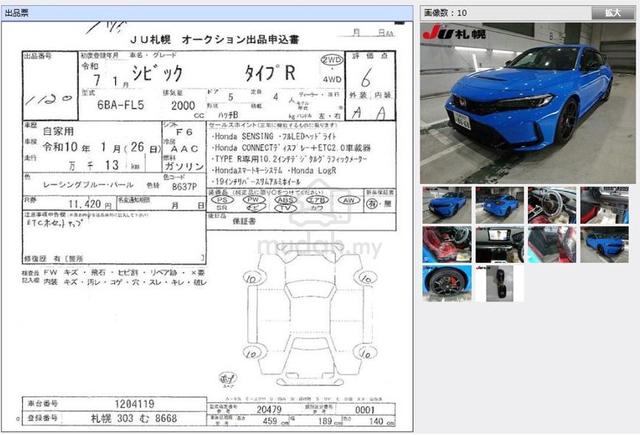The width and height of the screenshot is (640, 435).
Task: Click the evaluation score 6
Action: 366,78
